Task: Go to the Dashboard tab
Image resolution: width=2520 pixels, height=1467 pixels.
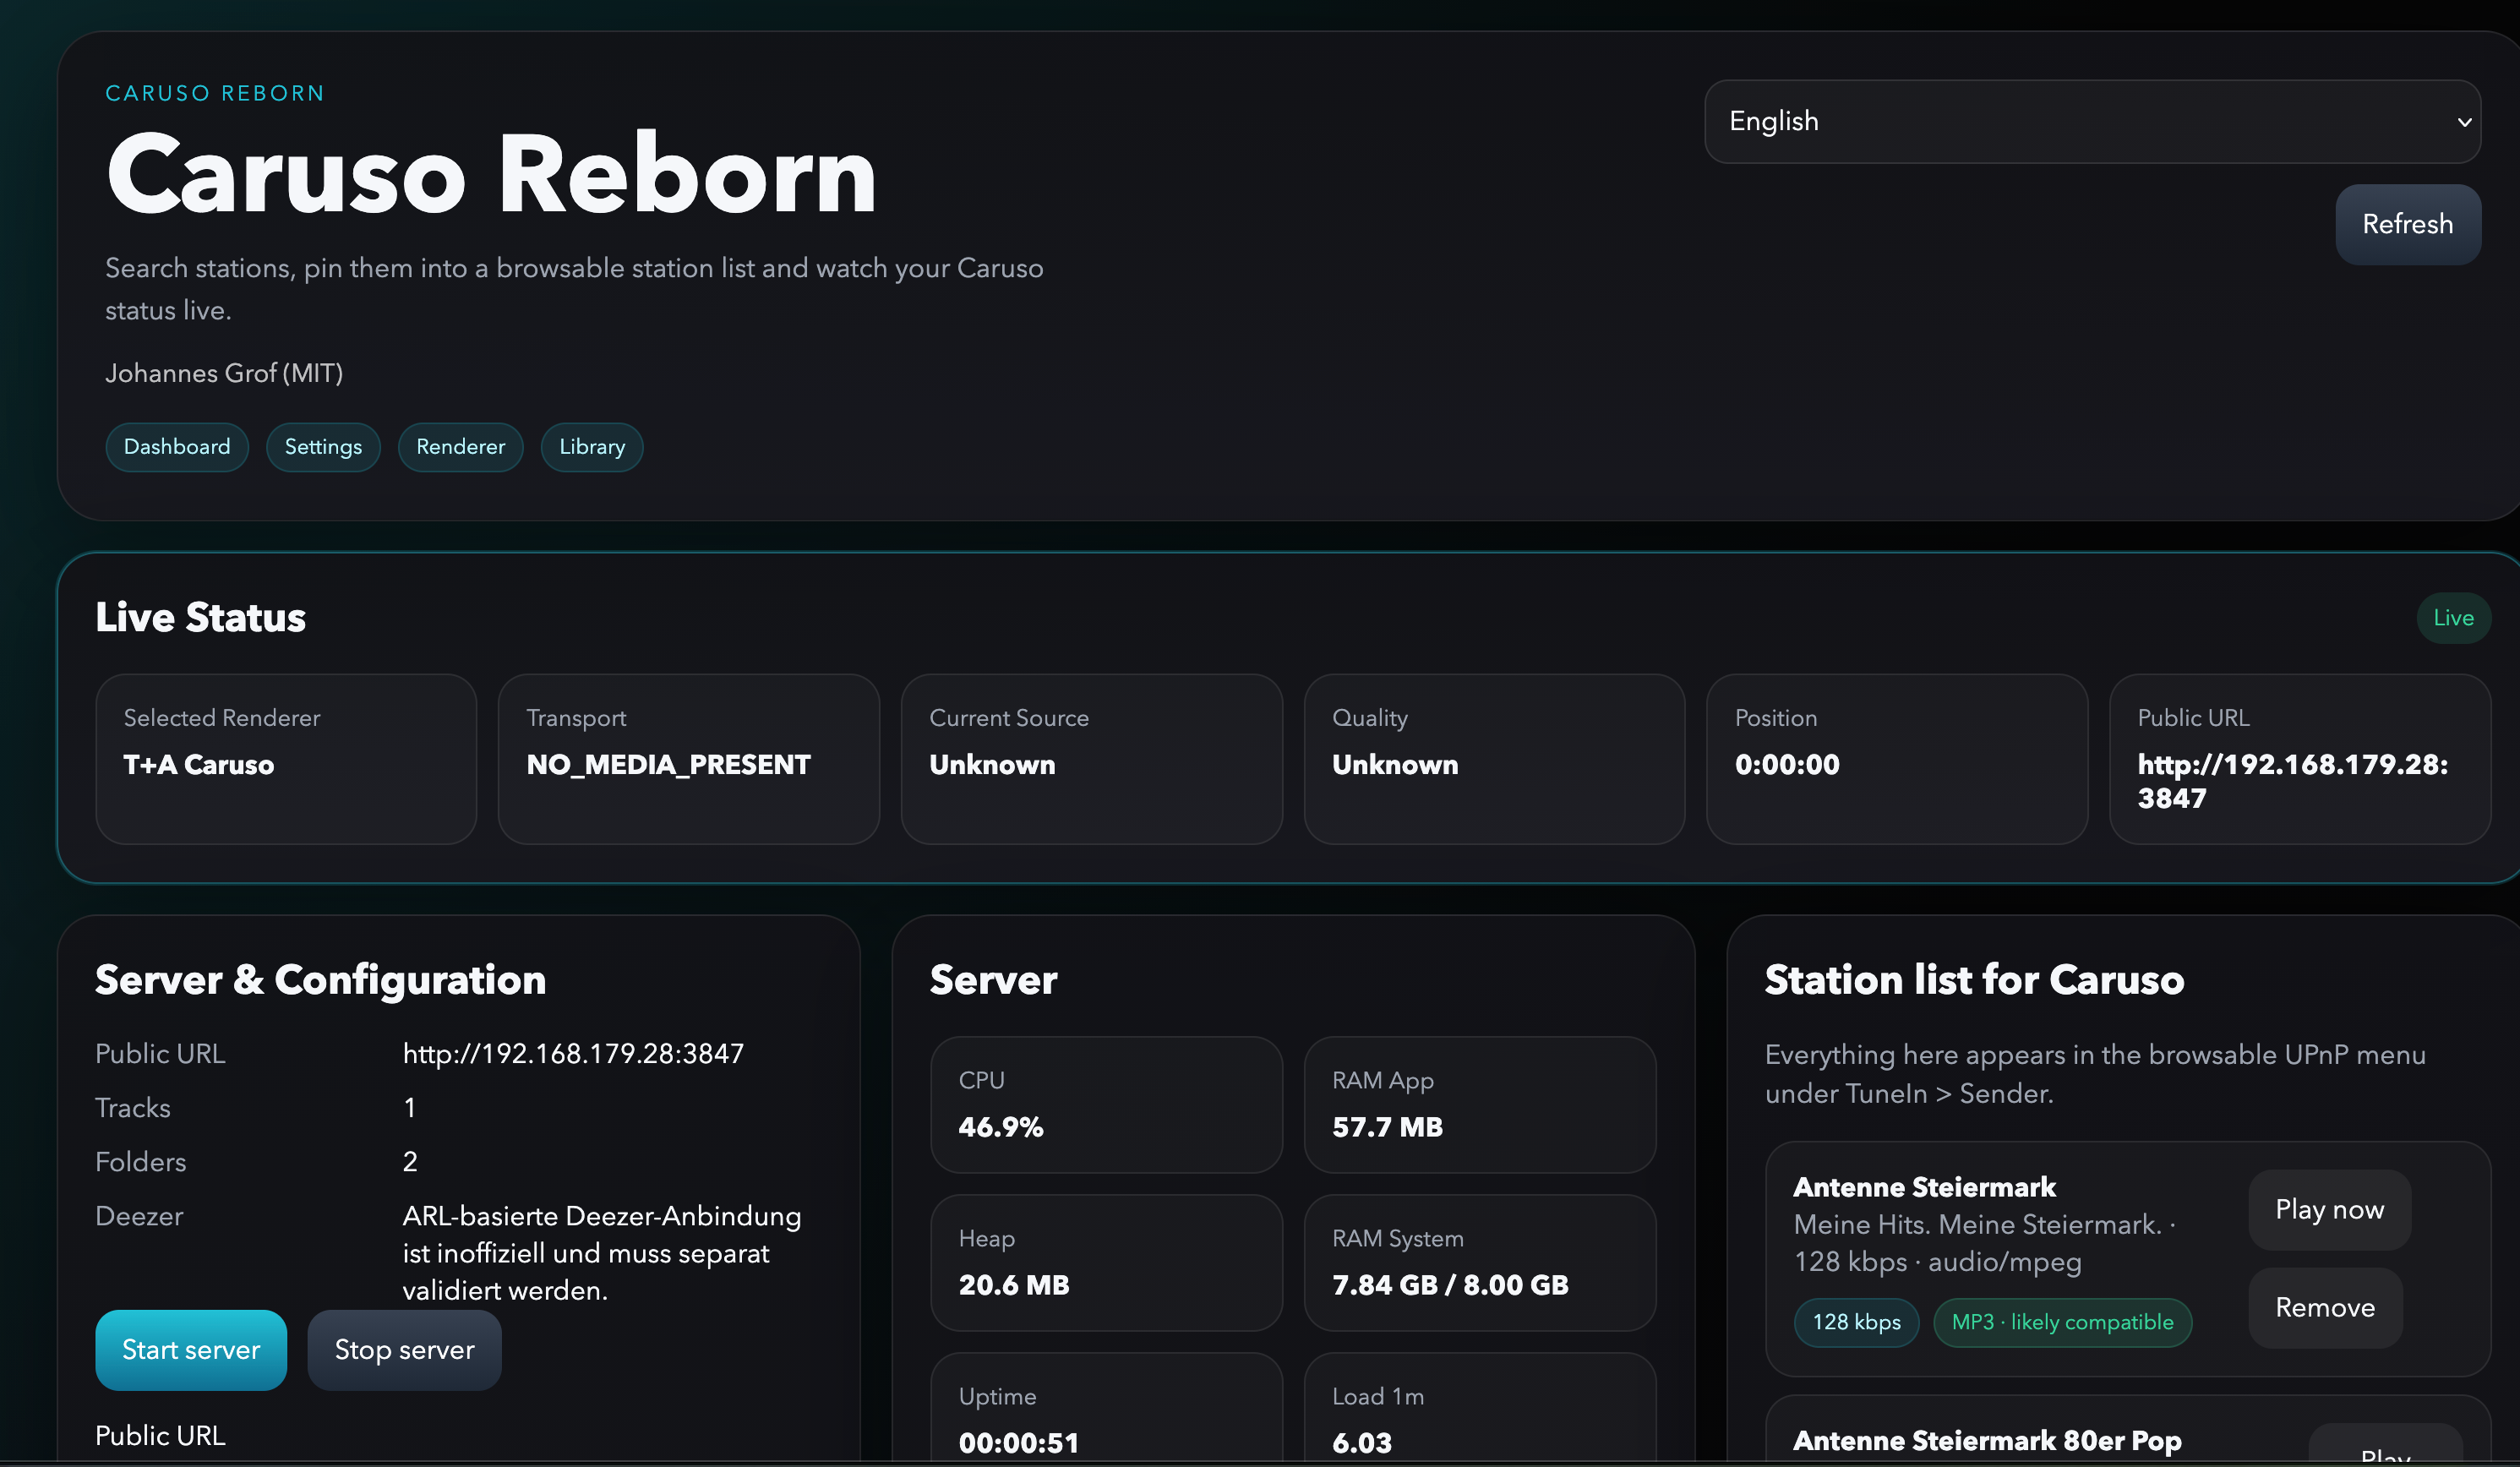Action: click(x=177, y=447)
